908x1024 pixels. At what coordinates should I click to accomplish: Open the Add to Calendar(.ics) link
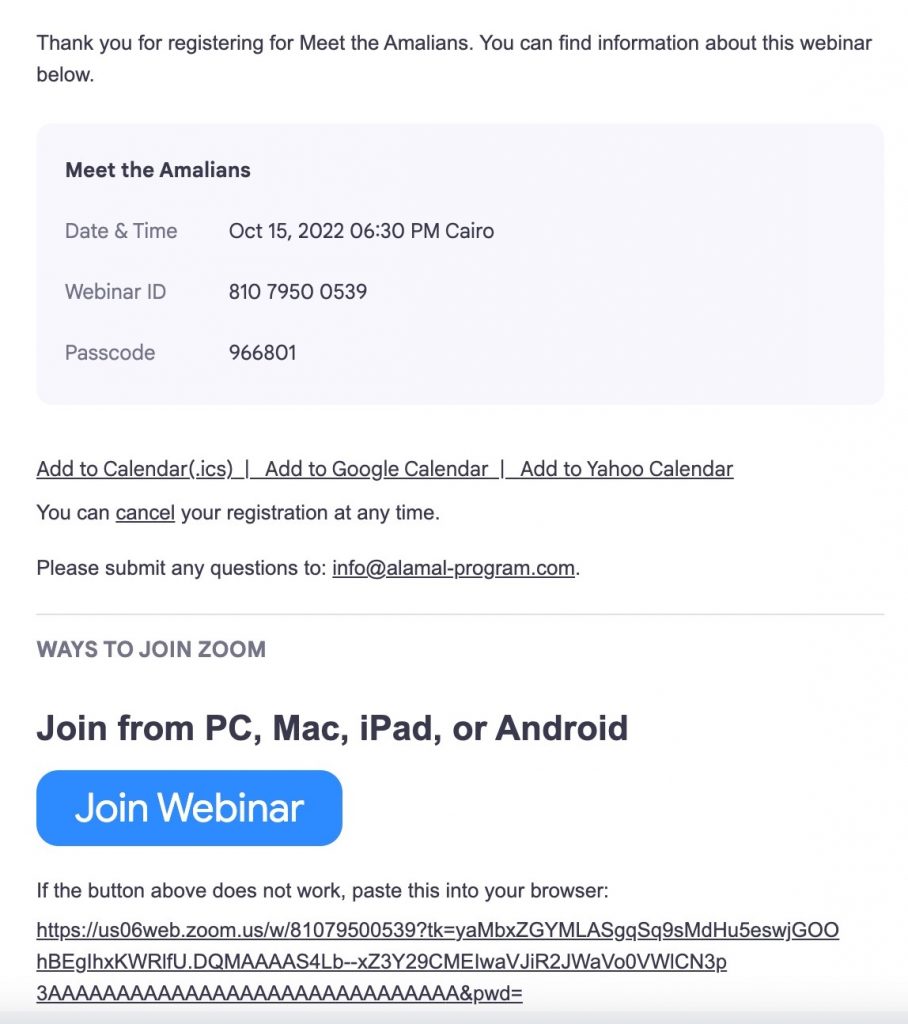pos(134,469)
